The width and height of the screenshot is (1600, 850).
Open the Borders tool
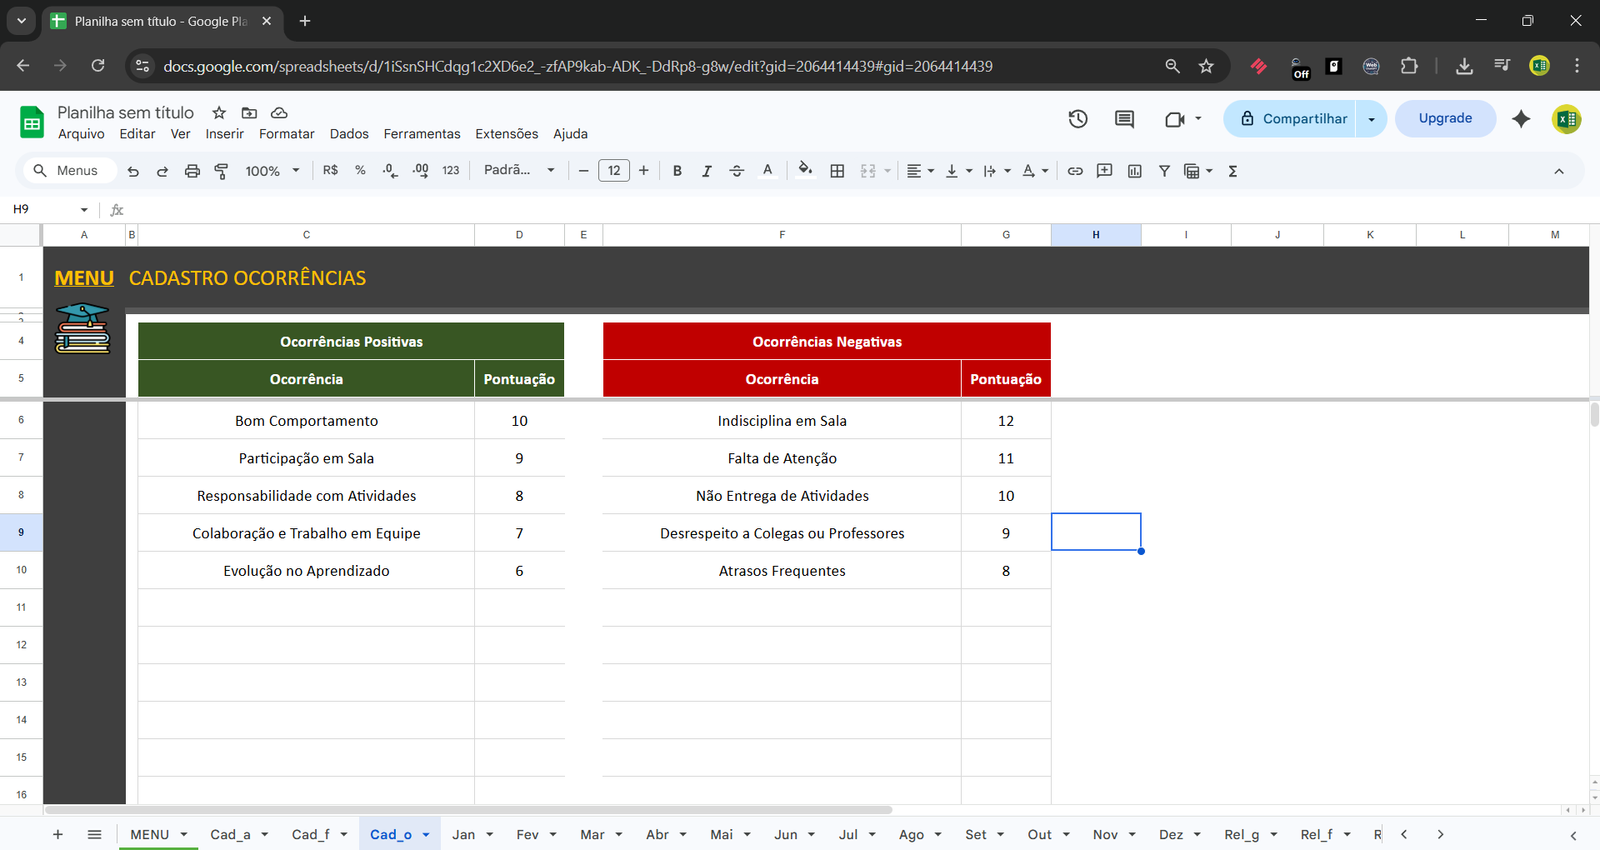point(837,171)
